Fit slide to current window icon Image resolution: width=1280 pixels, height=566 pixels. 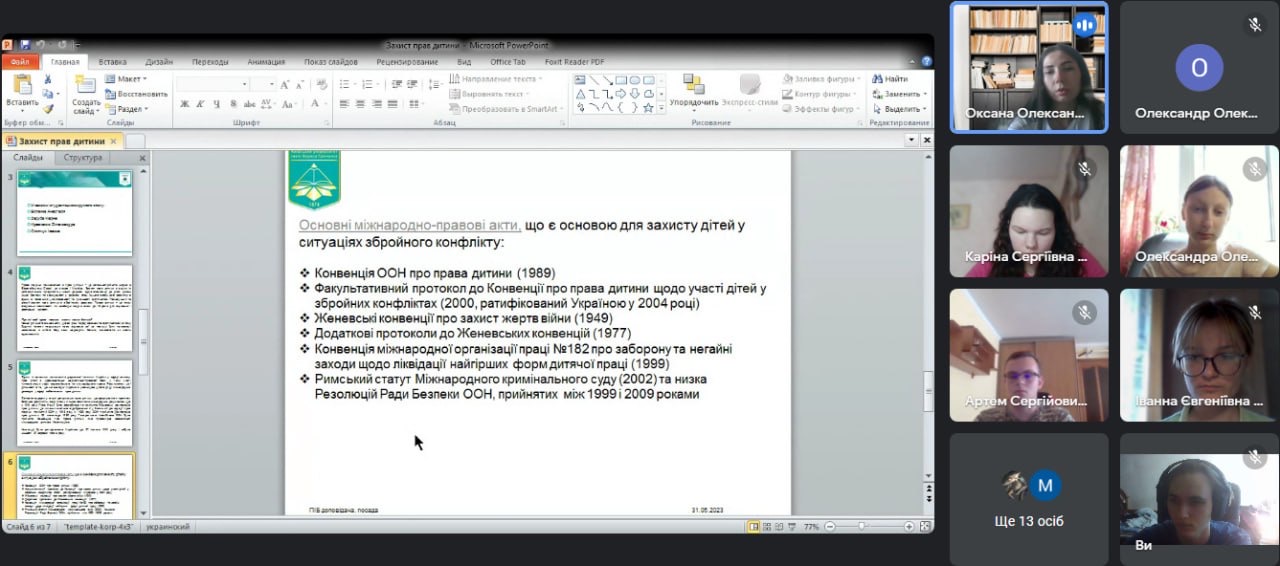tap(924, 525)
